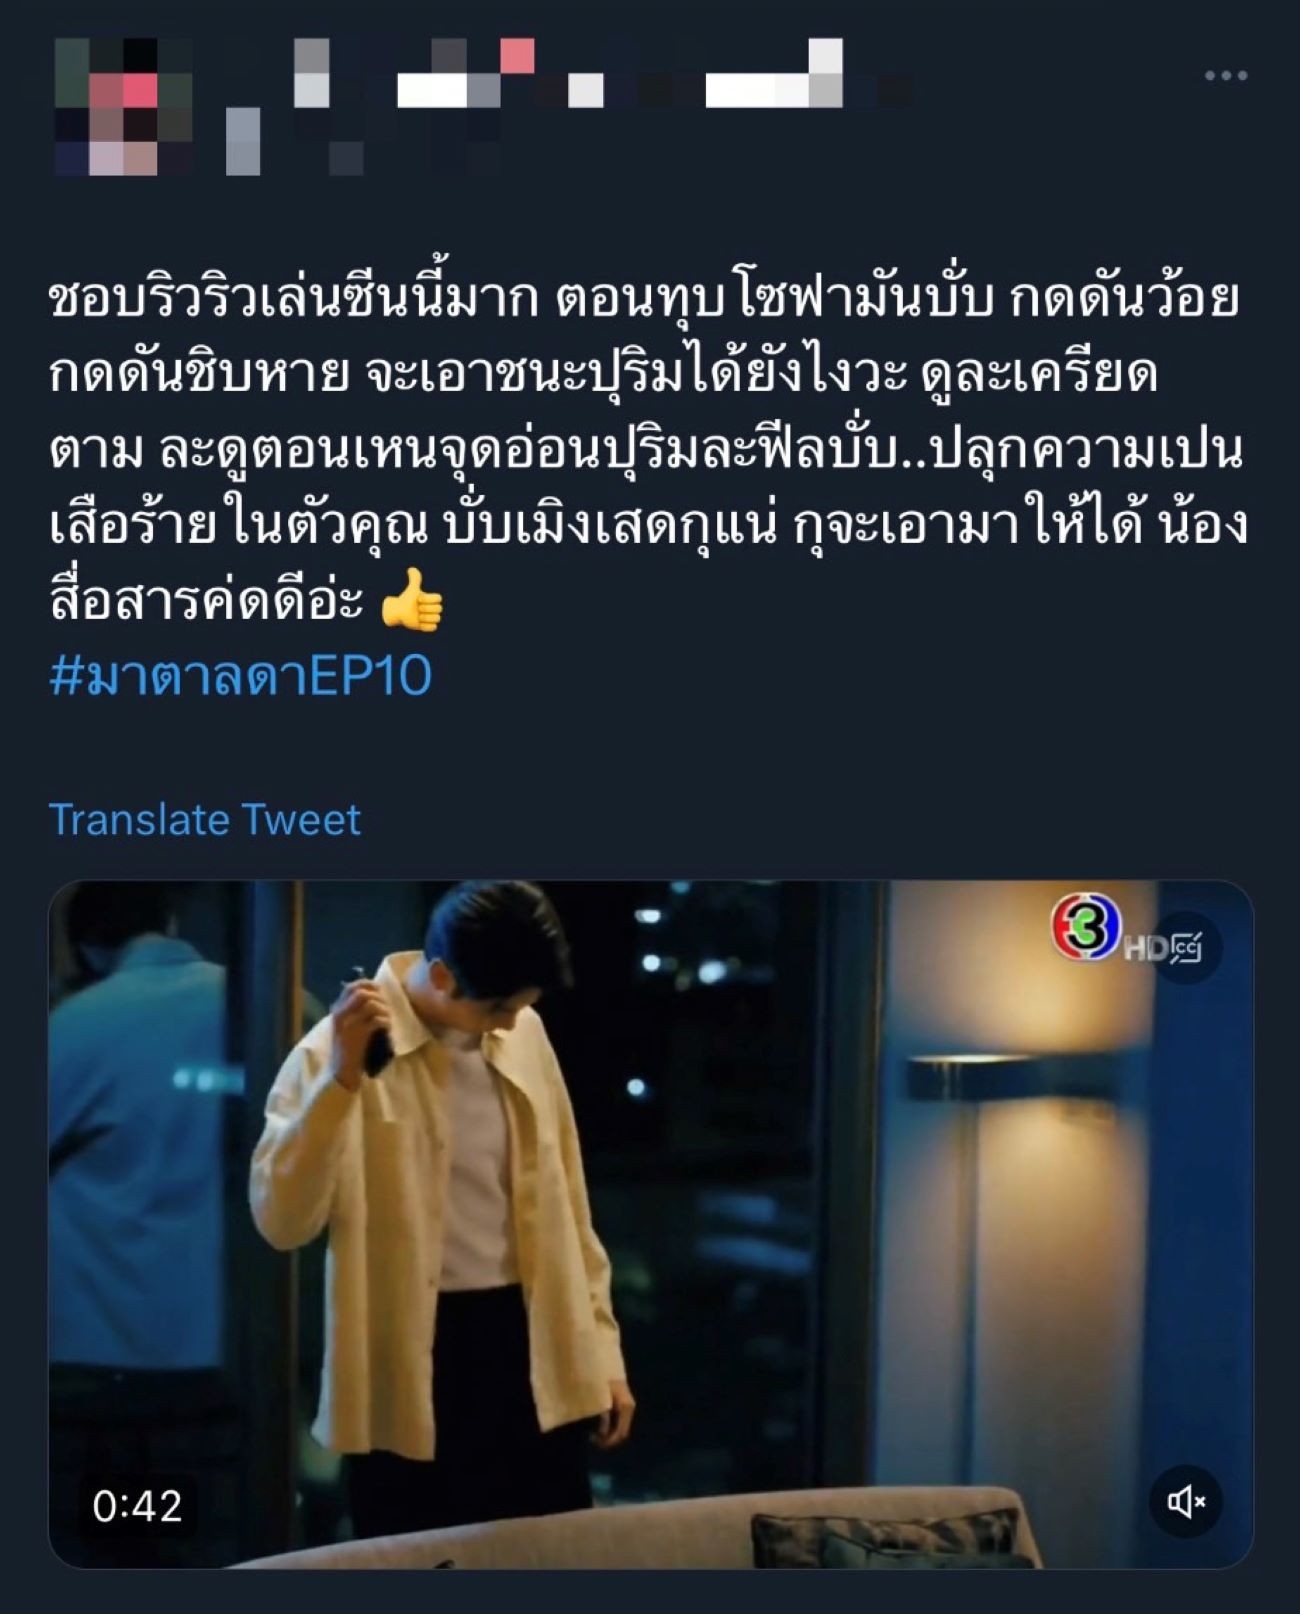
Task: Open the three-dot more options menu
Action: [x=1225, y=76]
